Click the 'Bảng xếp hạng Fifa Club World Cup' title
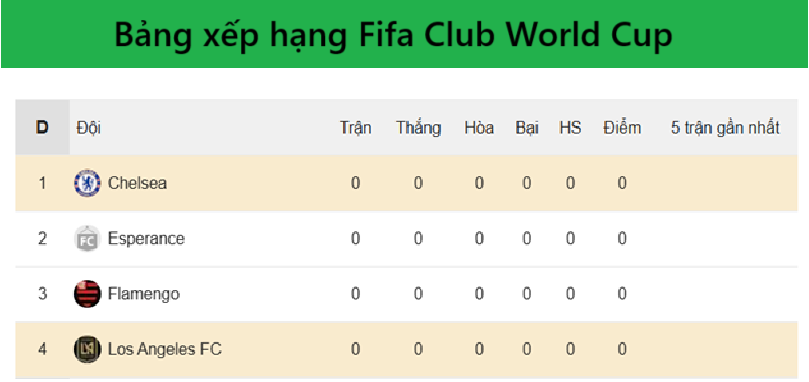Viewport: 809px width, 382px height. [393, 35]
